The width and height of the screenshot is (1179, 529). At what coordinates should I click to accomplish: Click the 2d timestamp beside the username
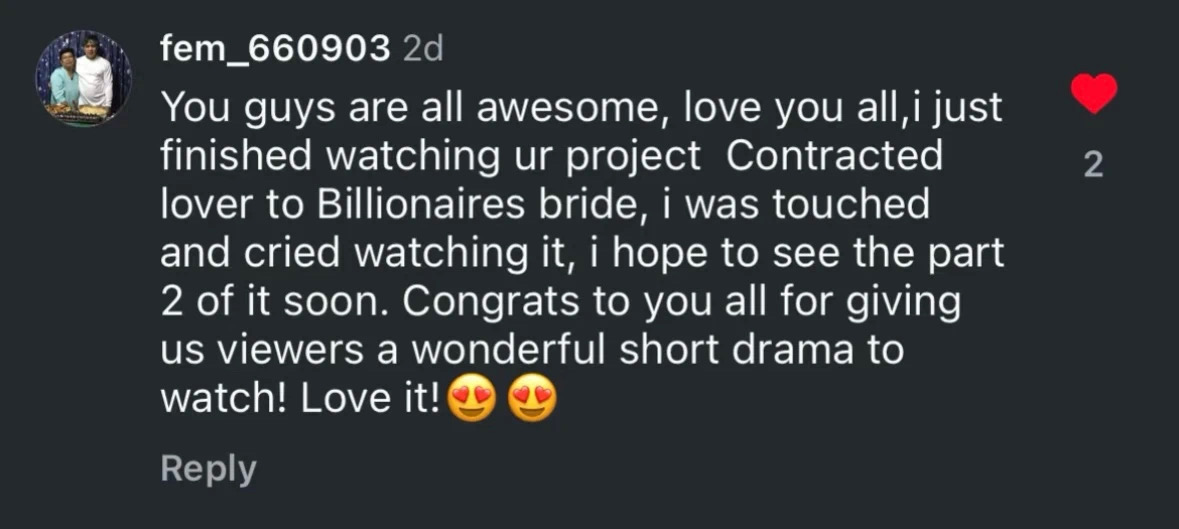pyautogui.click(x=422, y=49)
